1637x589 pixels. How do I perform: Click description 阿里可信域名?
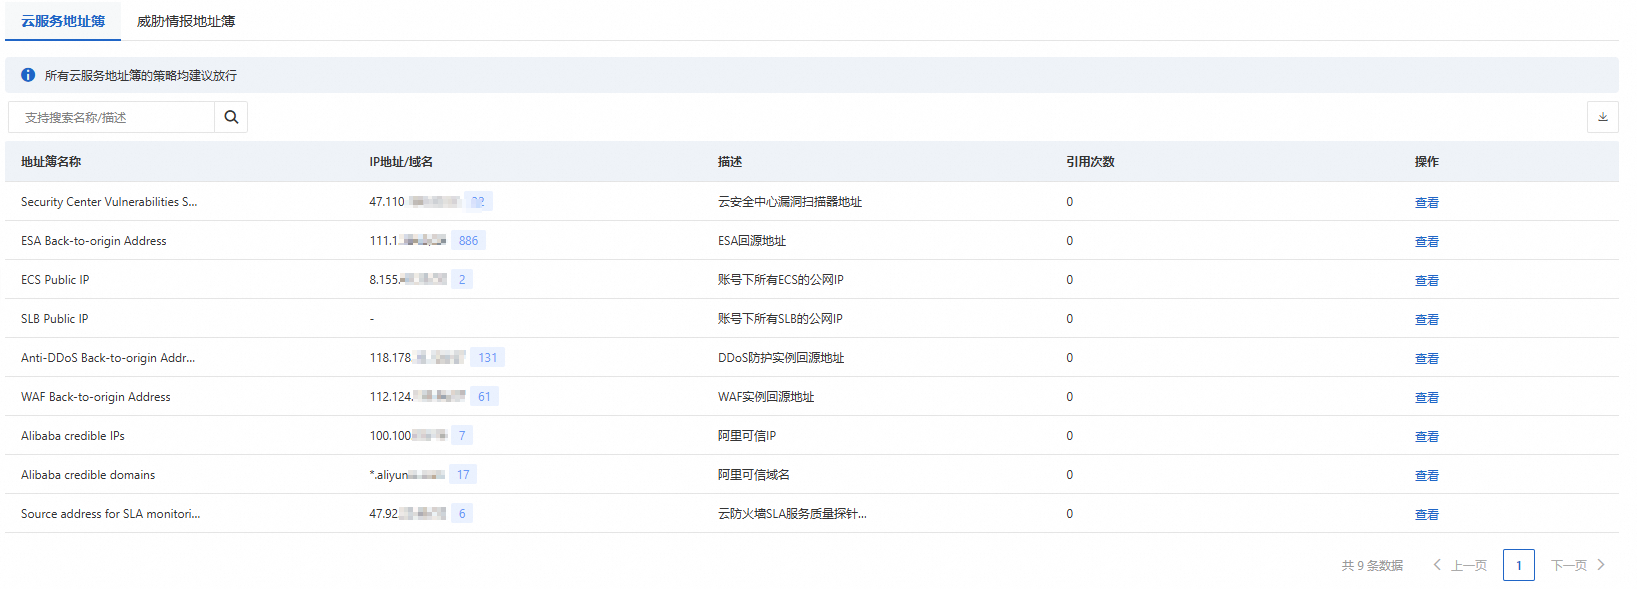tap(754, 474)
